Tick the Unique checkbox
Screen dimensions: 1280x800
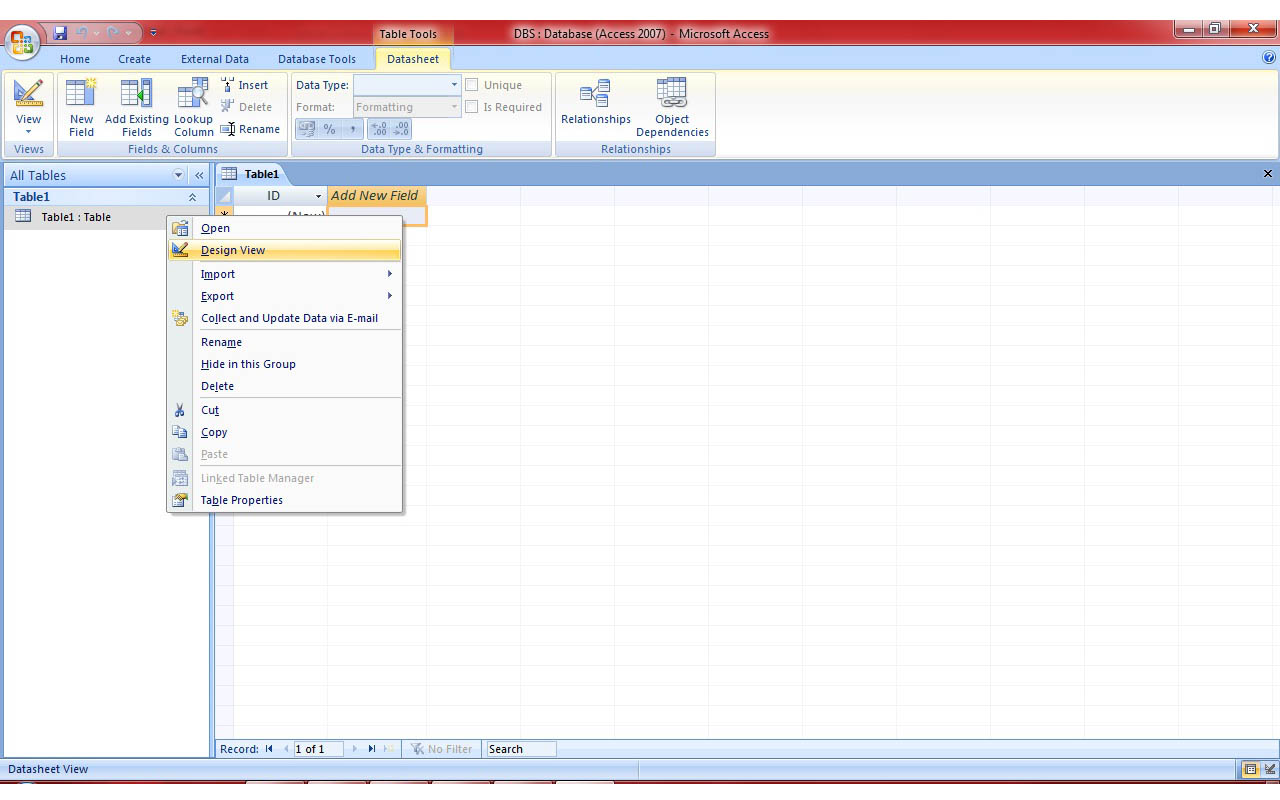pyautogui.click(x=472, y=85)
